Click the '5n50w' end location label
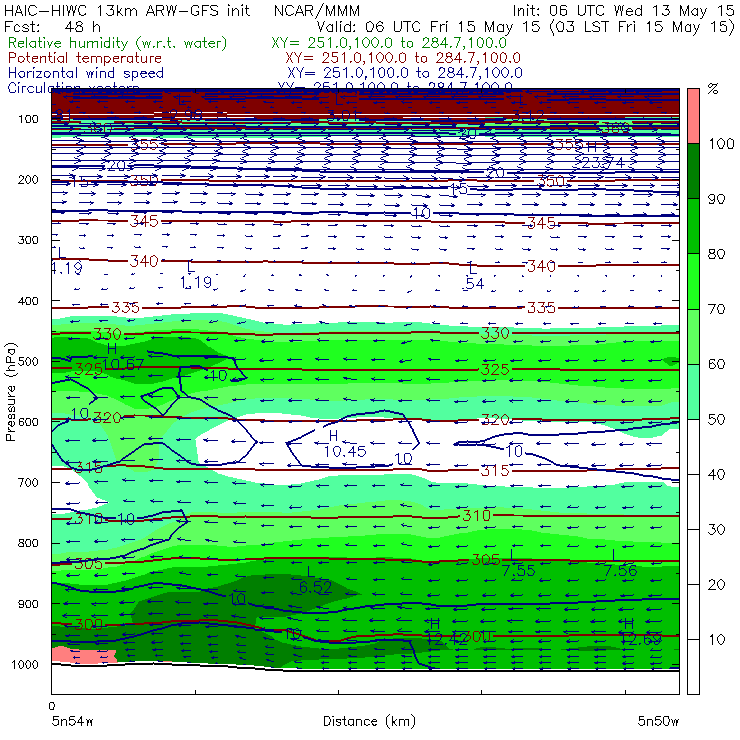 (x=658, y=722)
